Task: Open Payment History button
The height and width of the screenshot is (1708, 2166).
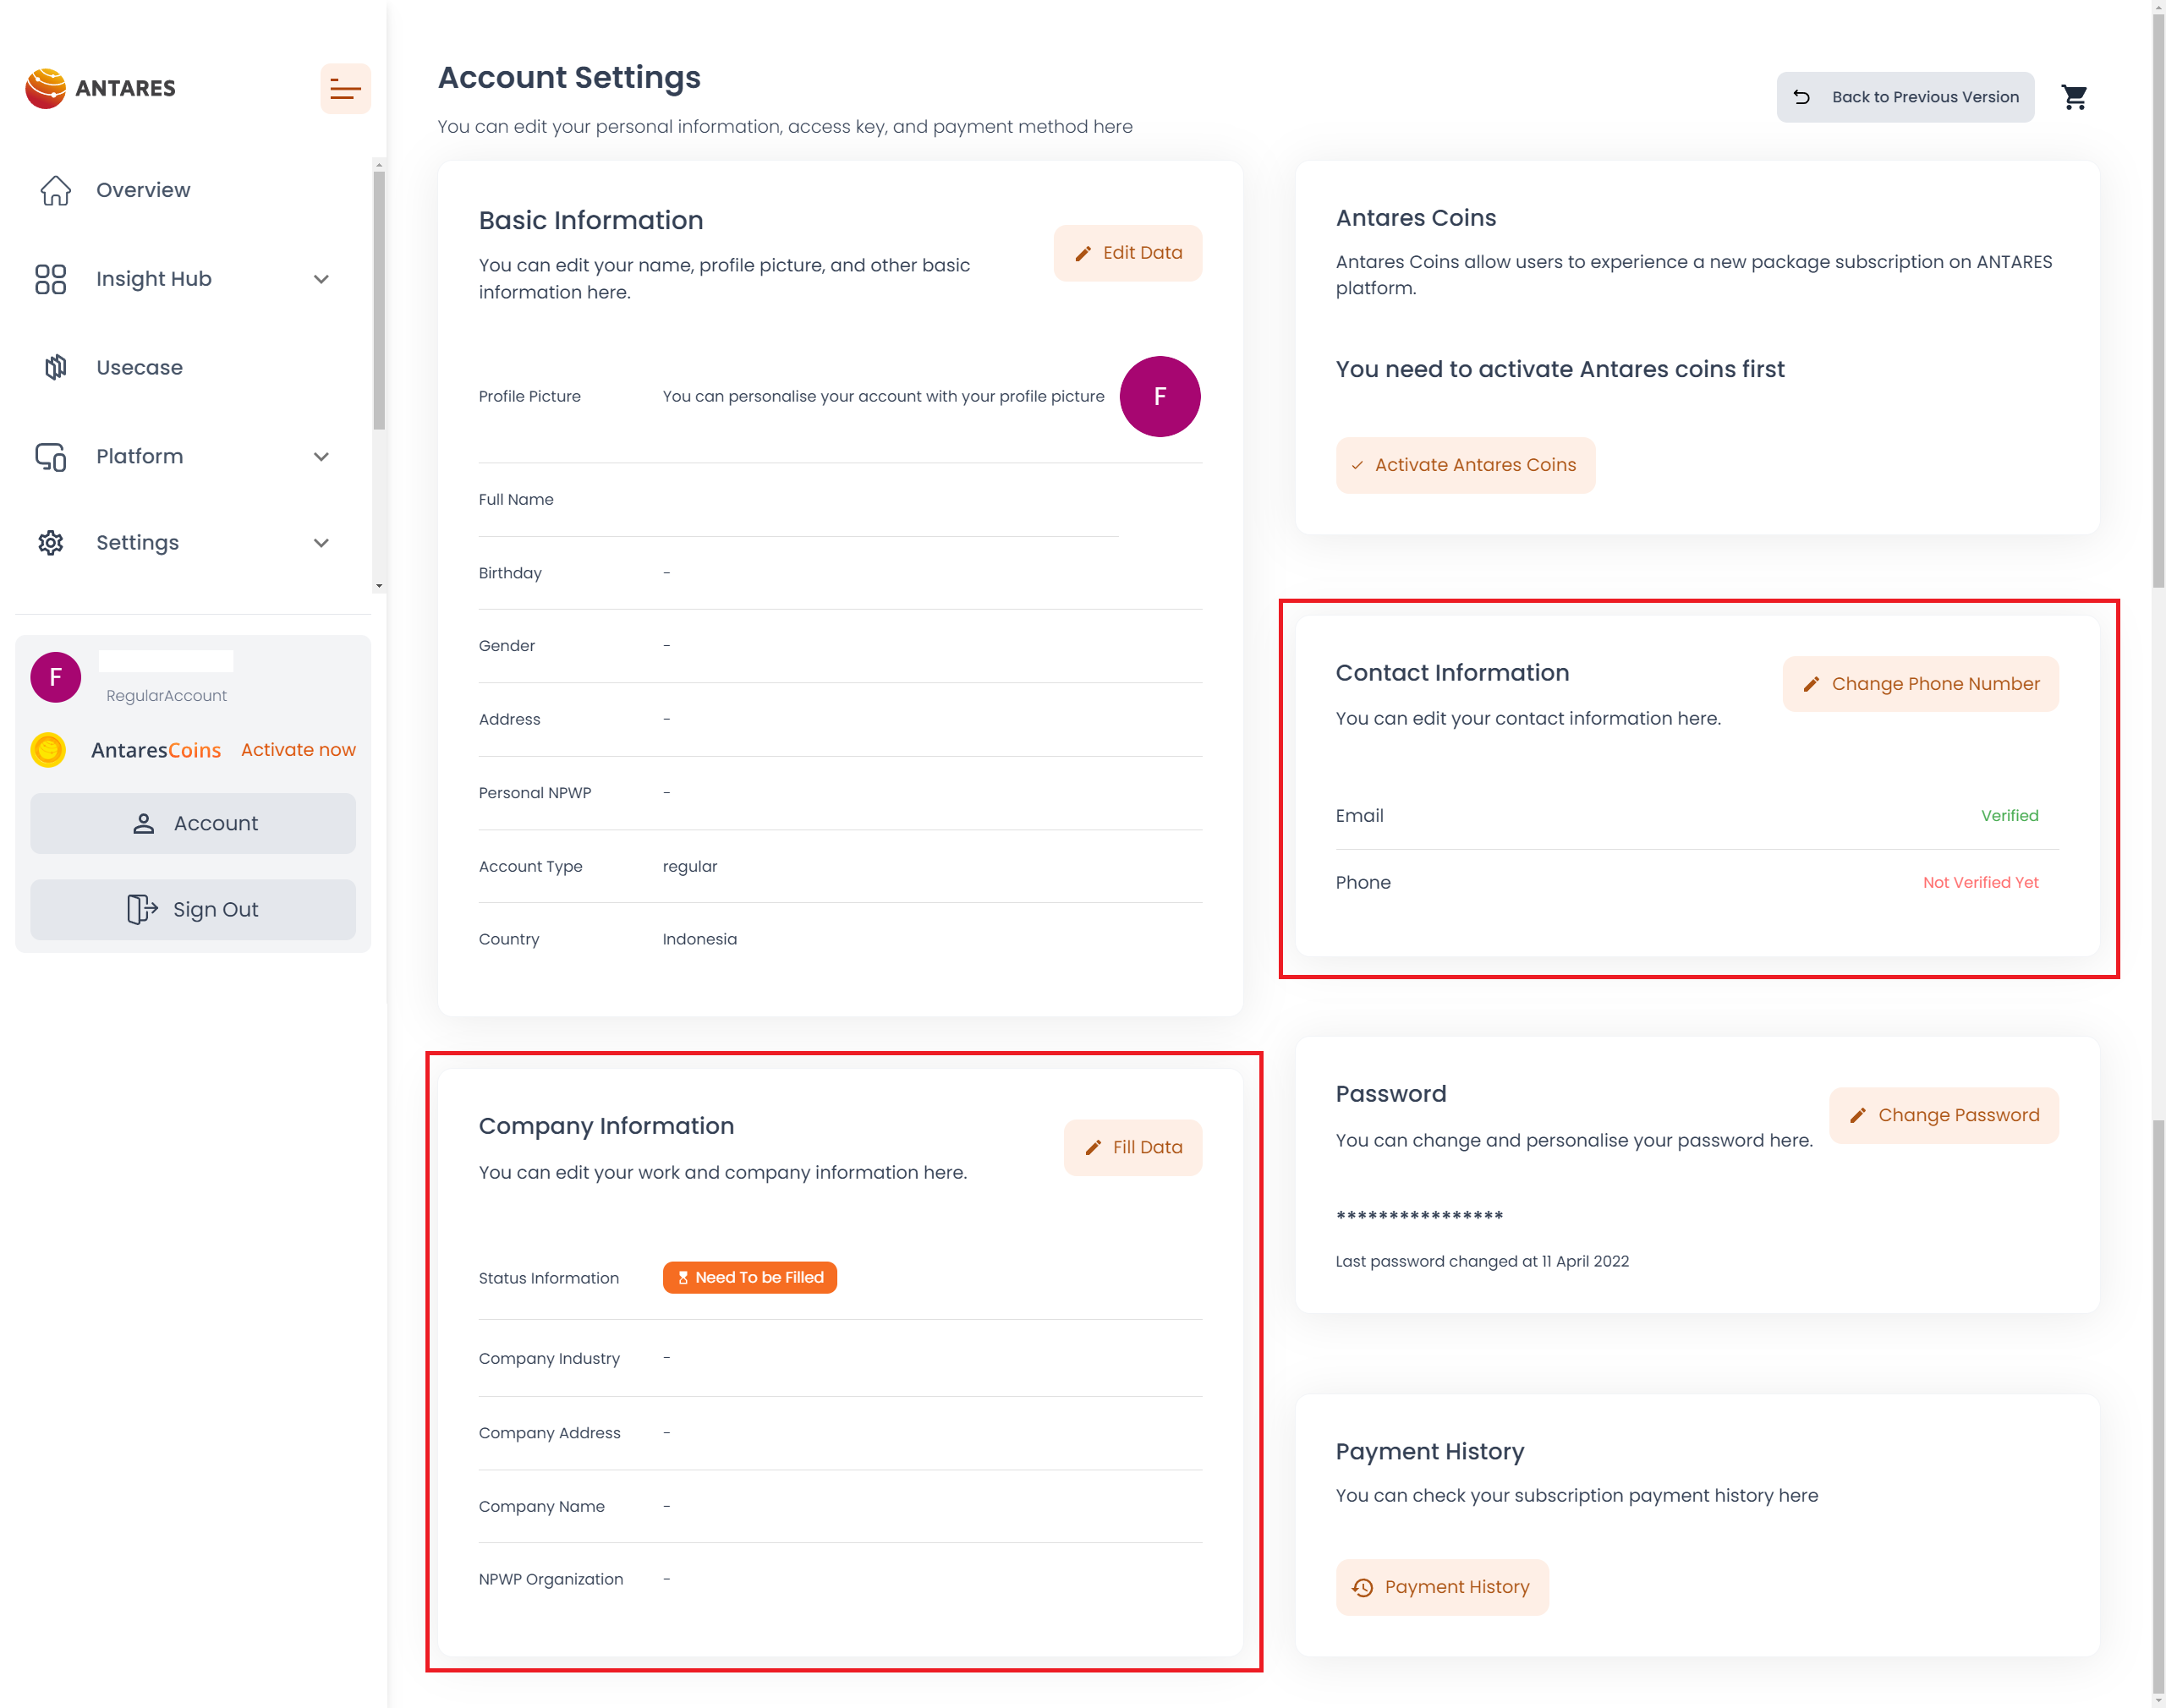Action: click(1441, 1587)
